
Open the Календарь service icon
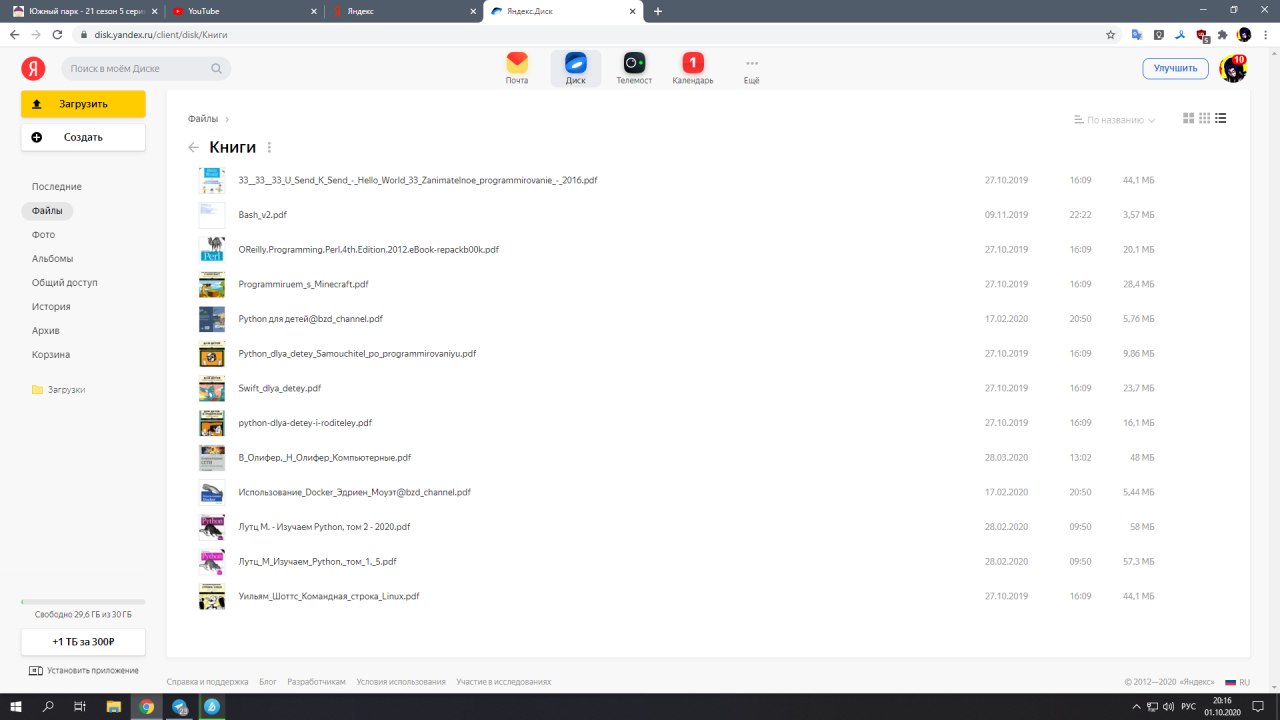pyautogui.click(x=693, y=68)
